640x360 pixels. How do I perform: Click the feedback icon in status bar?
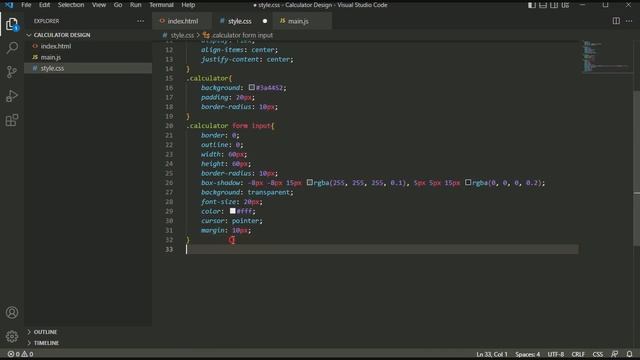point(614,354)
